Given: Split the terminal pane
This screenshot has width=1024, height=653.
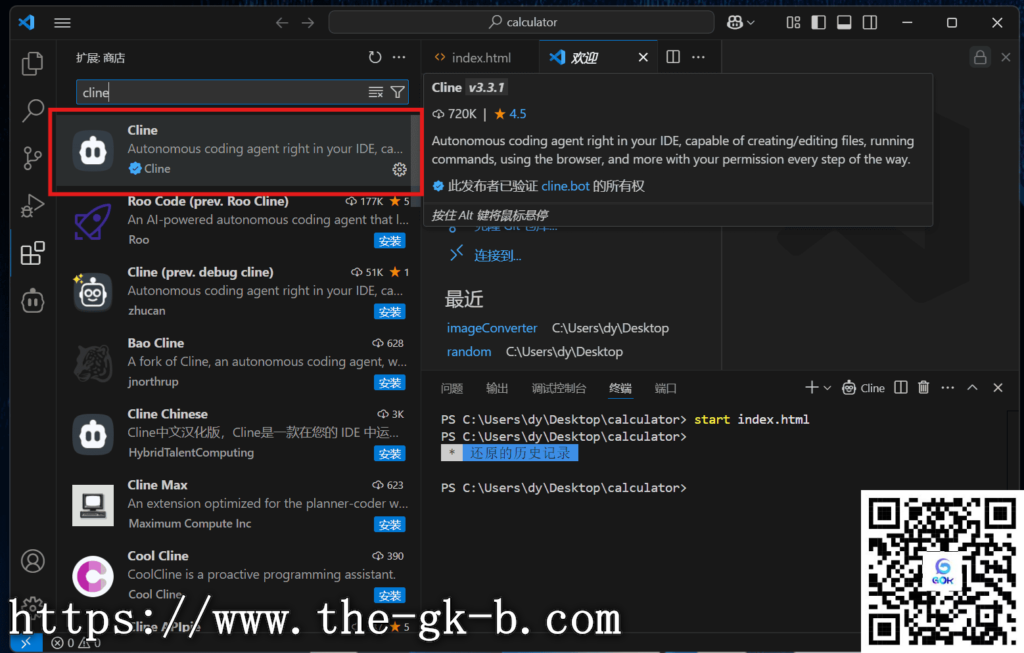Looking at the screenshot, I should [901, 388].
